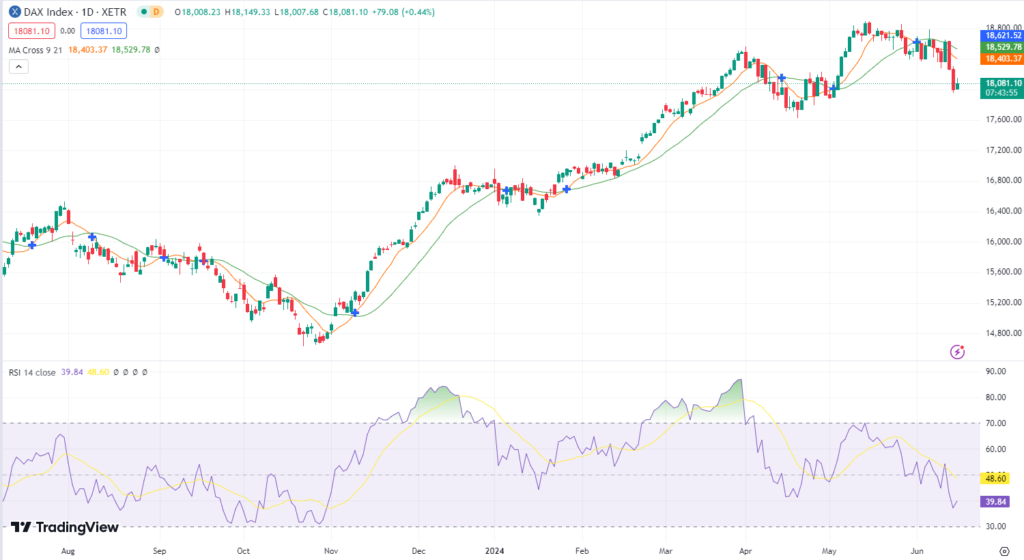Click the orange 18,403.37 price axis label
1024x560 pixels.
(1002, 59)
